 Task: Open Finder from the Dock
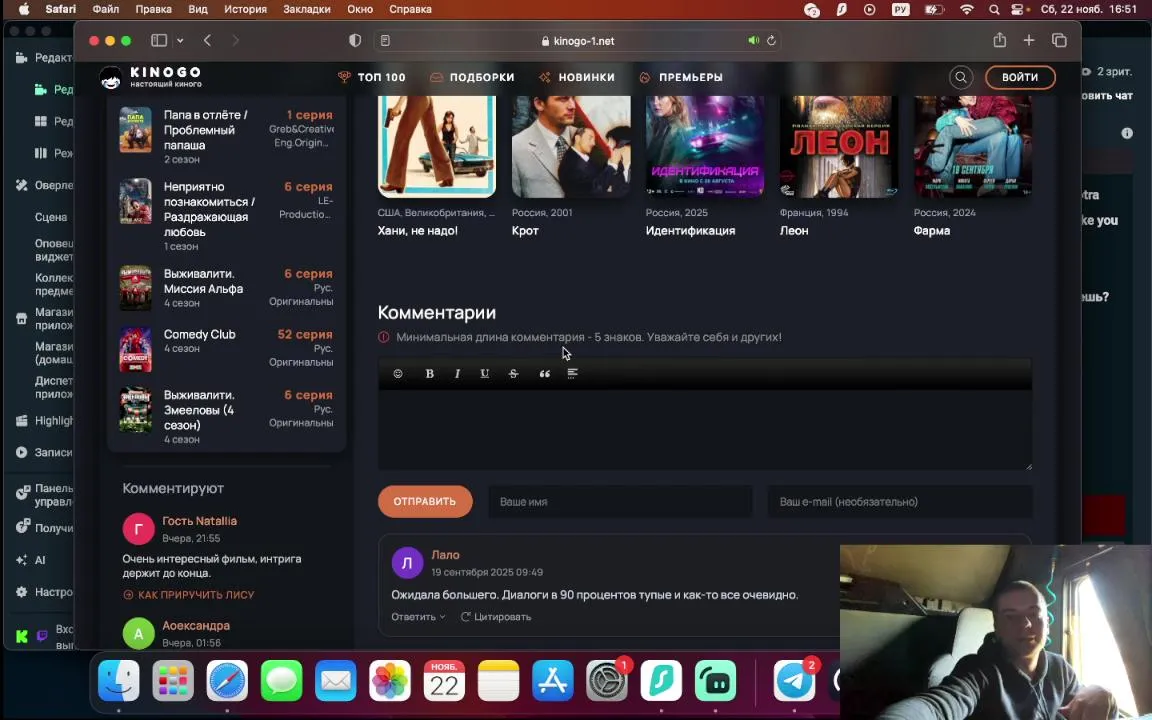pos(118,680)
